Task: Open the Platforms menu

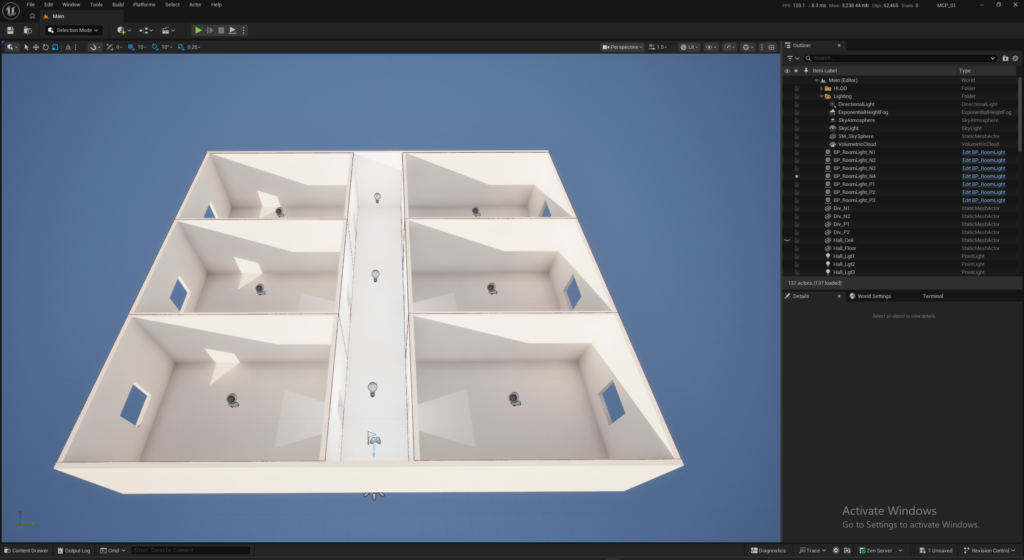Action: click(144, 5)
